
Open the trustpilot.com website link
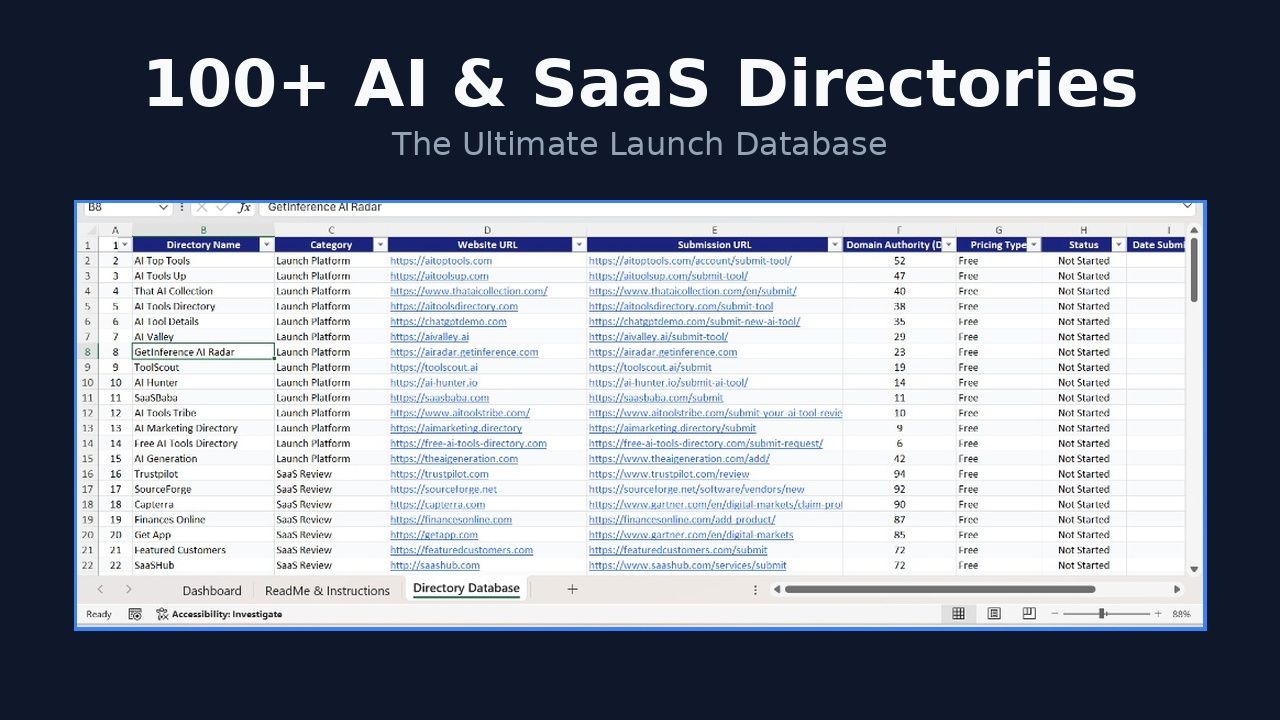click(x=439, y=474)
